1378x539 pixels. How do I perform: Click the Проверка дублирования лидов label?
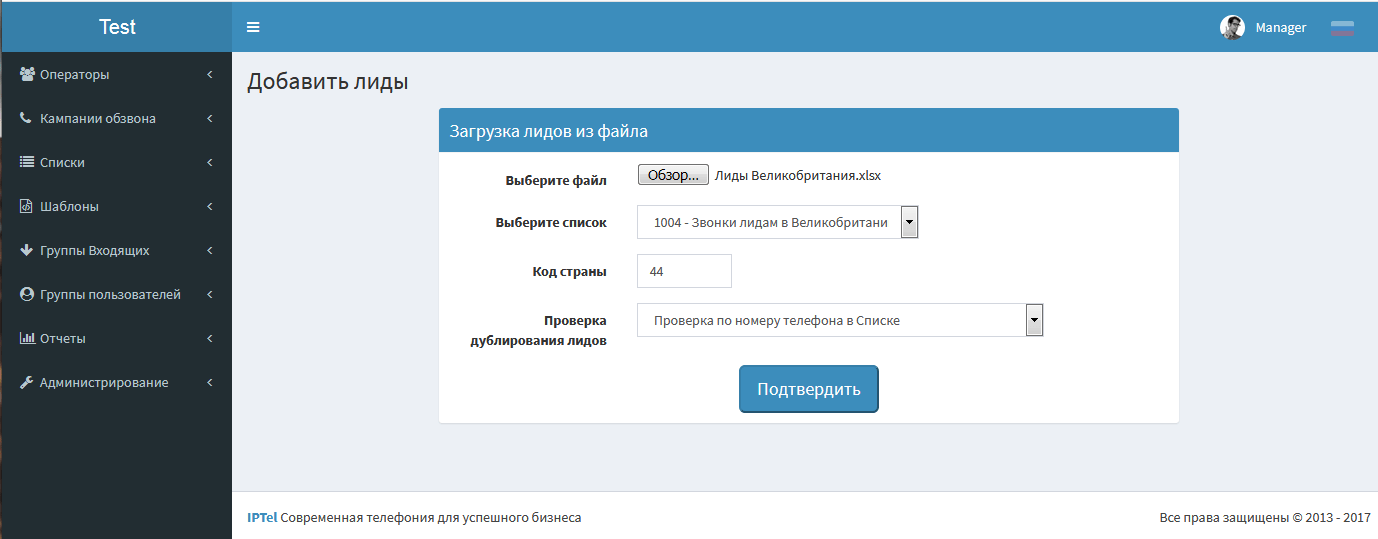tap(538, 330)
